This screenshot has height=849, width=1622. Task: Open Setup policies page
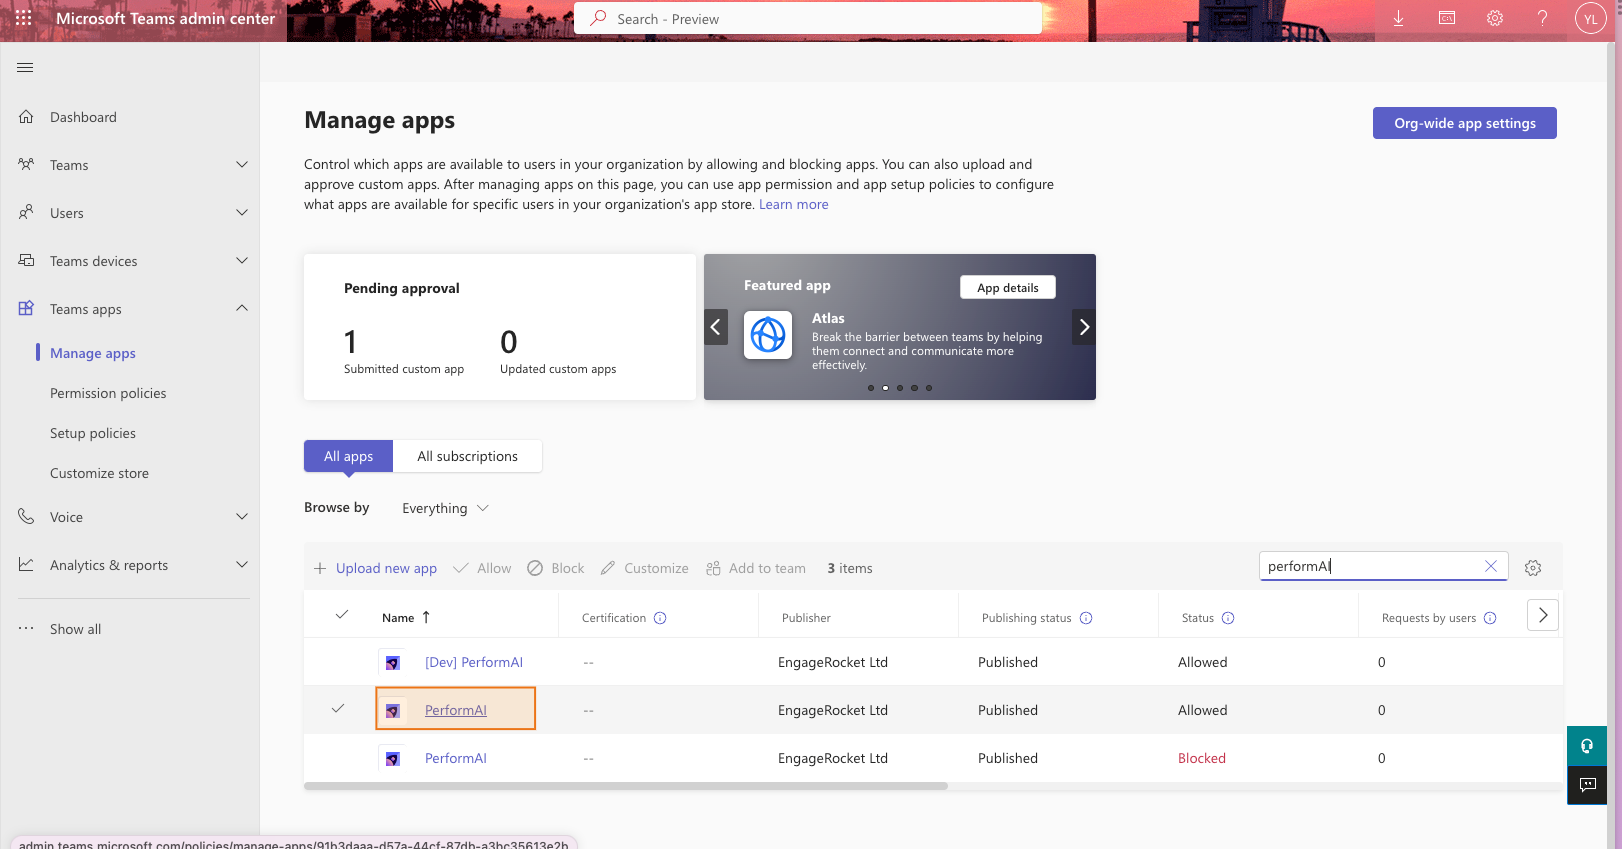[x=93, y=433]
